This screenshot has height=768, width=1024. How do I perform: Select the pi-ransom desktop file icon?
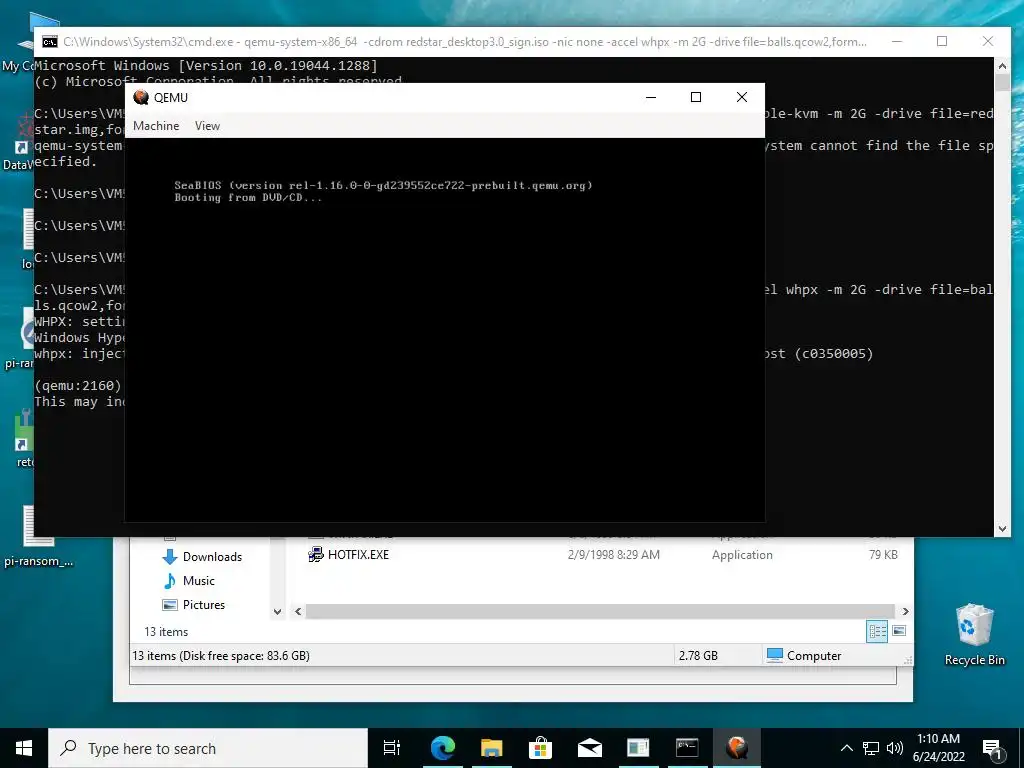pos(39,536)
